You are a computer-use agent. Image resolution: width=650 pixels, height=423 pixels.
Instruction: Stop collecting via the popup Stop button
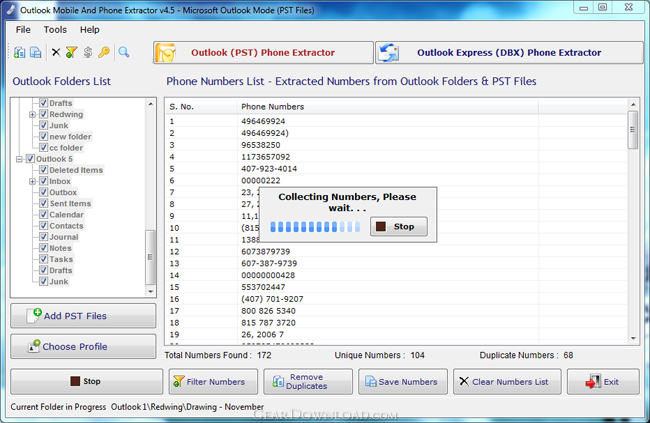click(x=399, y=226)
